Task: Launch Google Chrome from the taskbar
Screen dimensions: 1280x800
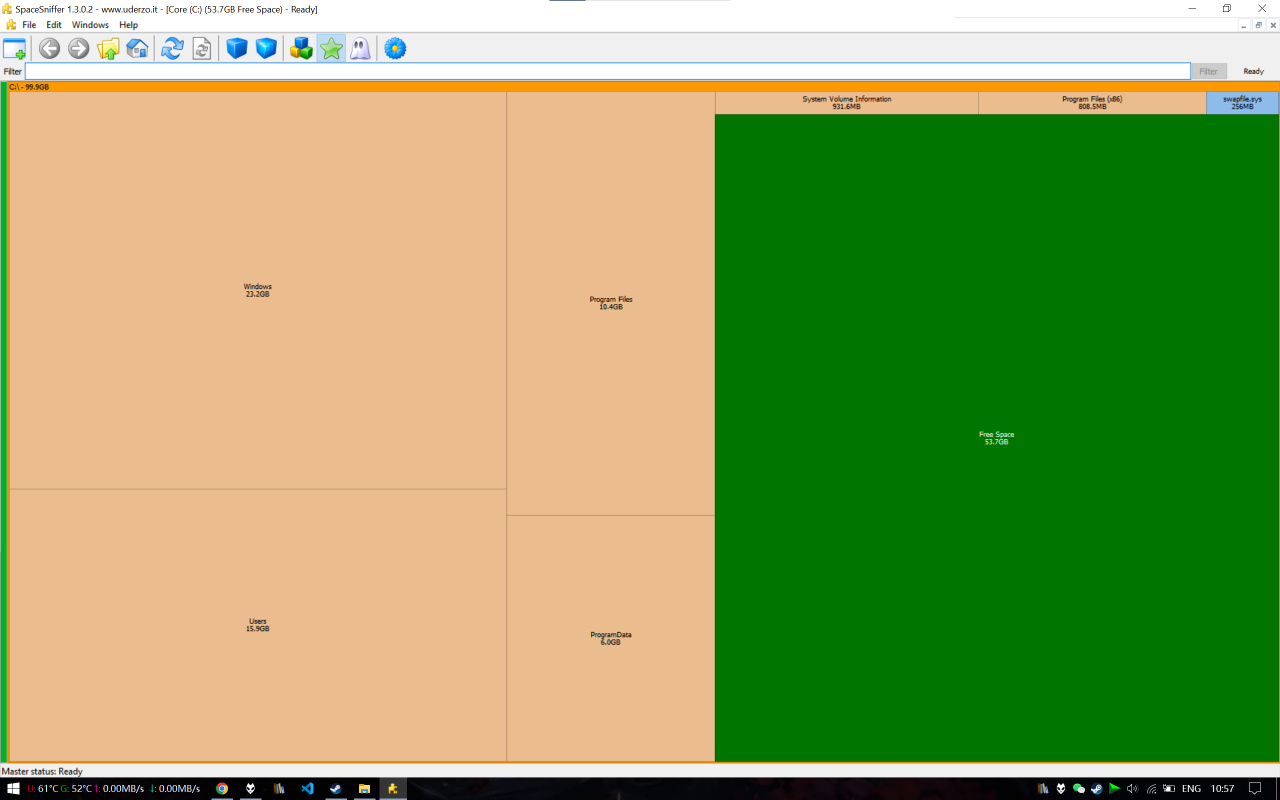Action: coord(222,789)
